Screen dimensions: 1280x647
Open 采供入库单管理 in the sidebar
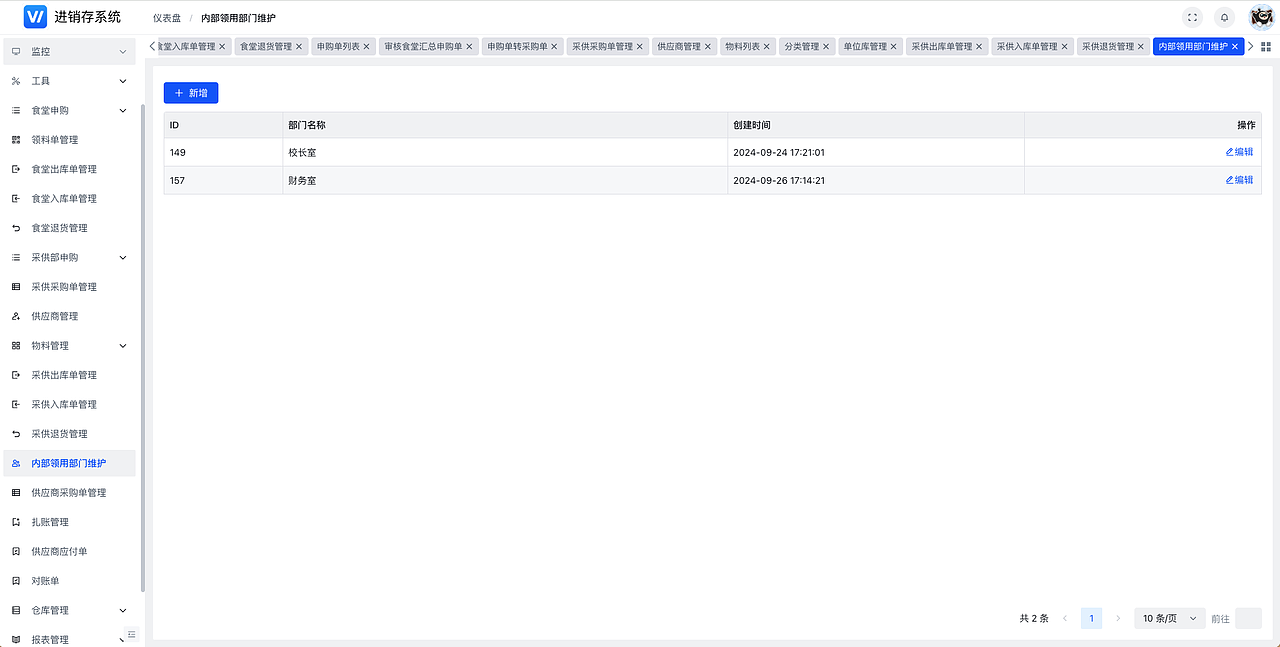click(68, 404)
